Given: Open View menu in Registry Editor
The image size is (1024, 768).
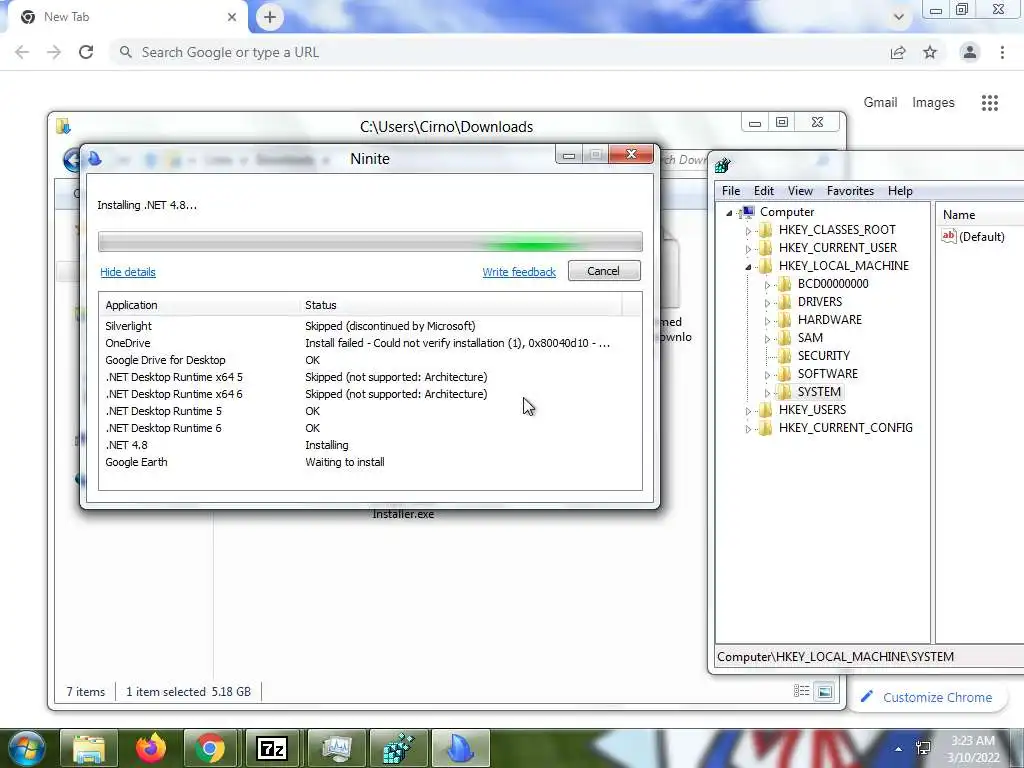Looking at the screenshot, I should [800, 191].
